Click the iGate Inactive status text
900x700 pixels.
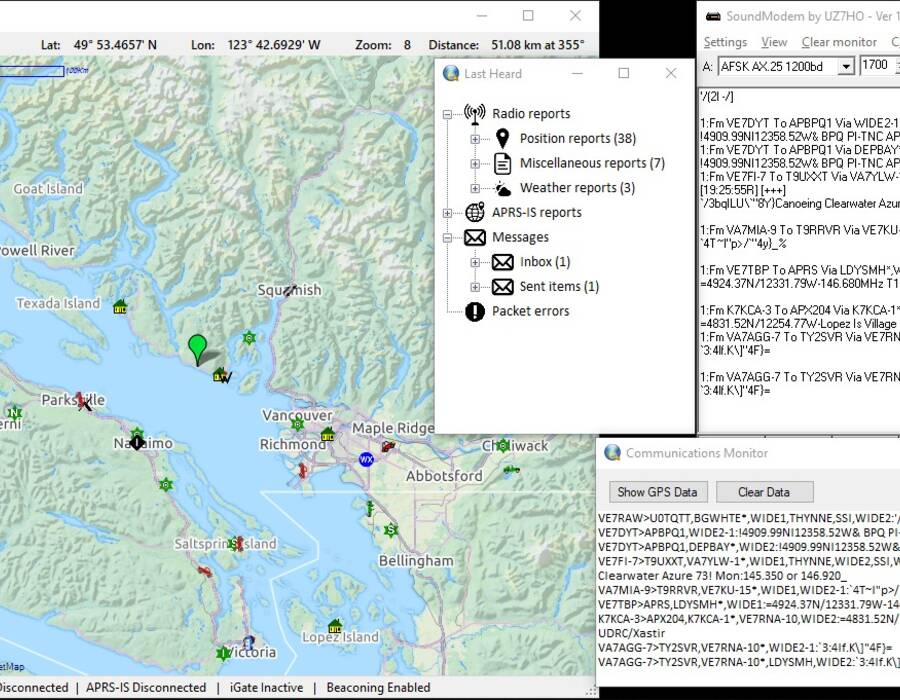(266, 687)
